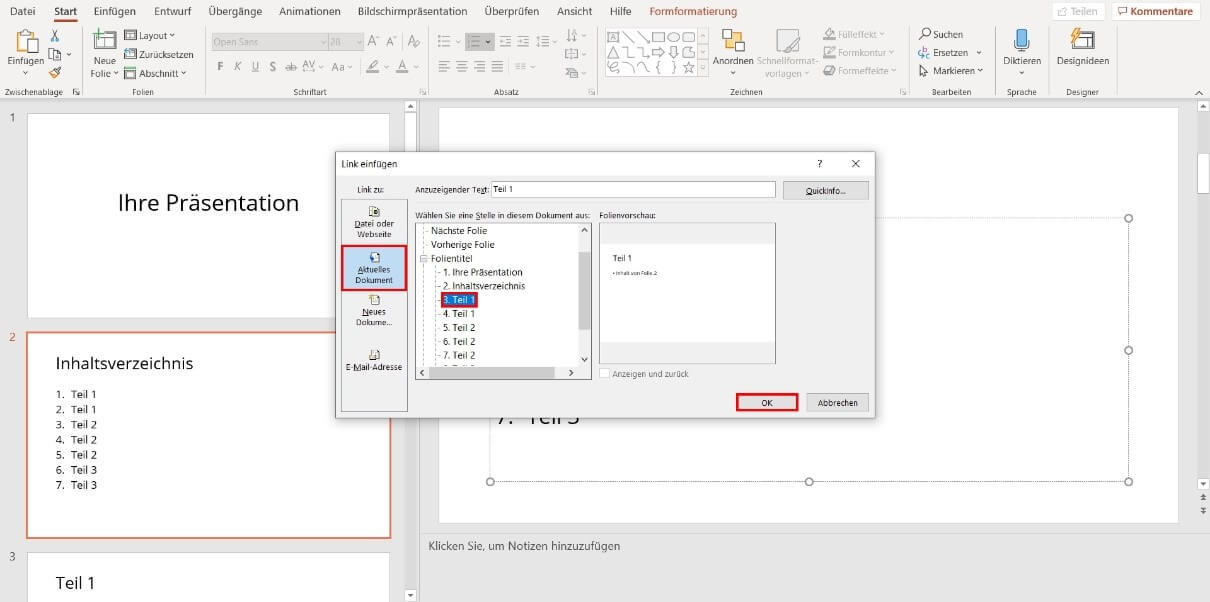Open the Kommentare pane
The height and width of the screenshot is (602, 1210).
(x=1155, y=11)
